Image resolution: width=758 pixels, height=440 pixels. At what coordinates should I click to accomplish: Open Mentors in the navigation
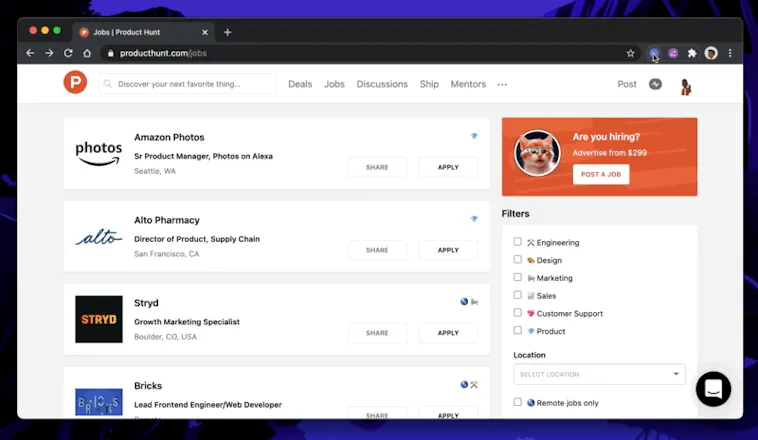[x=468, y=84]
